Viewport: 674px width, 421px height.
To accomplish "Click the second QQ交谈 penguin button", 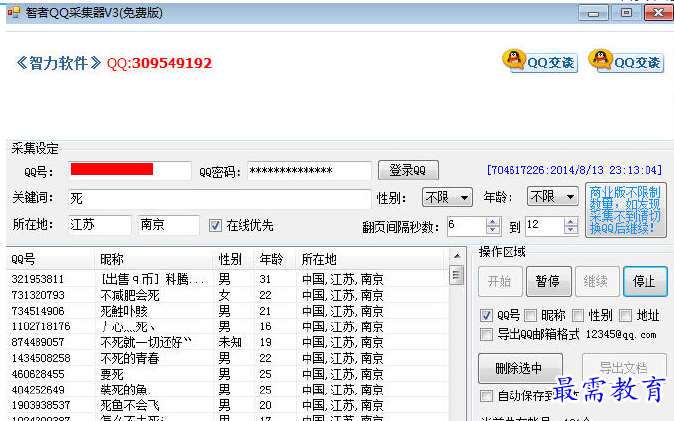I will pyautogui.click(x=626, y=61).
